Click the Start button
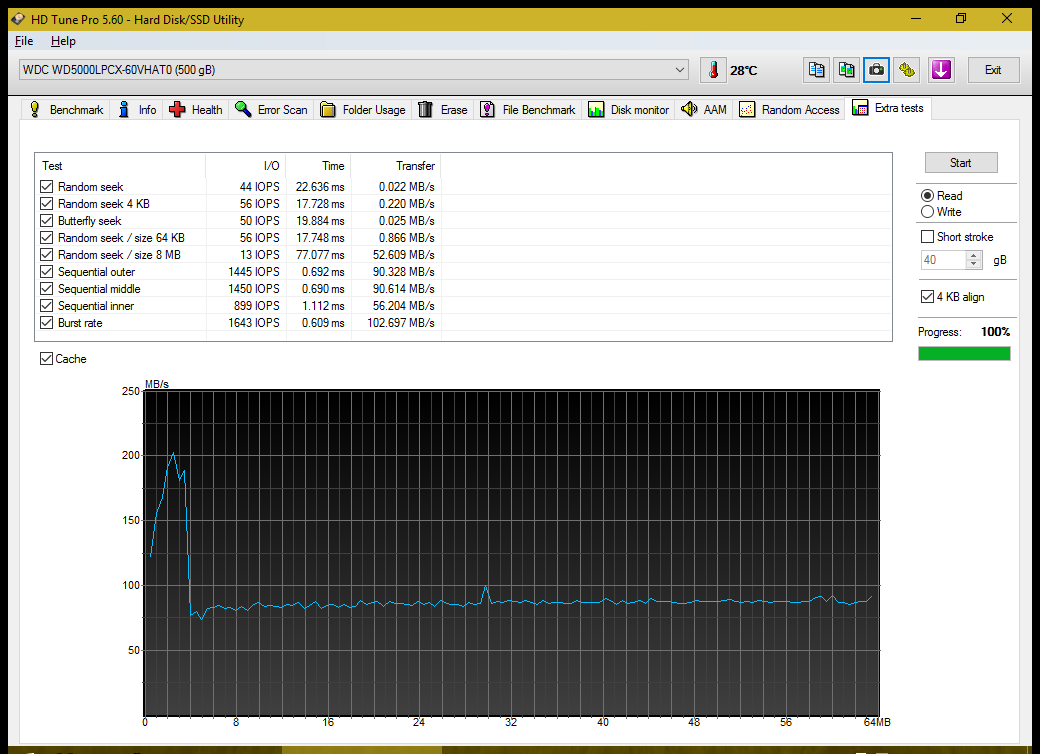The width and height of the screenshot is (1040, 754). (x=961, y=162)
